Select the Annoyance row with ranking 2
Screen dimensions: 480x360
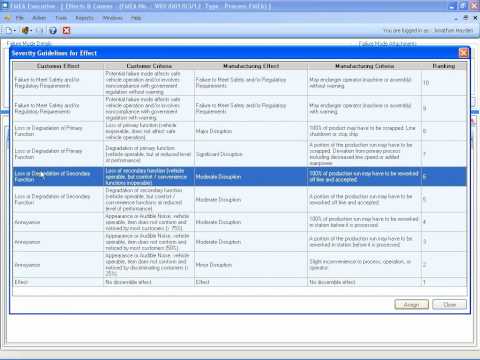pyautogui.click(x=240, y=265)
